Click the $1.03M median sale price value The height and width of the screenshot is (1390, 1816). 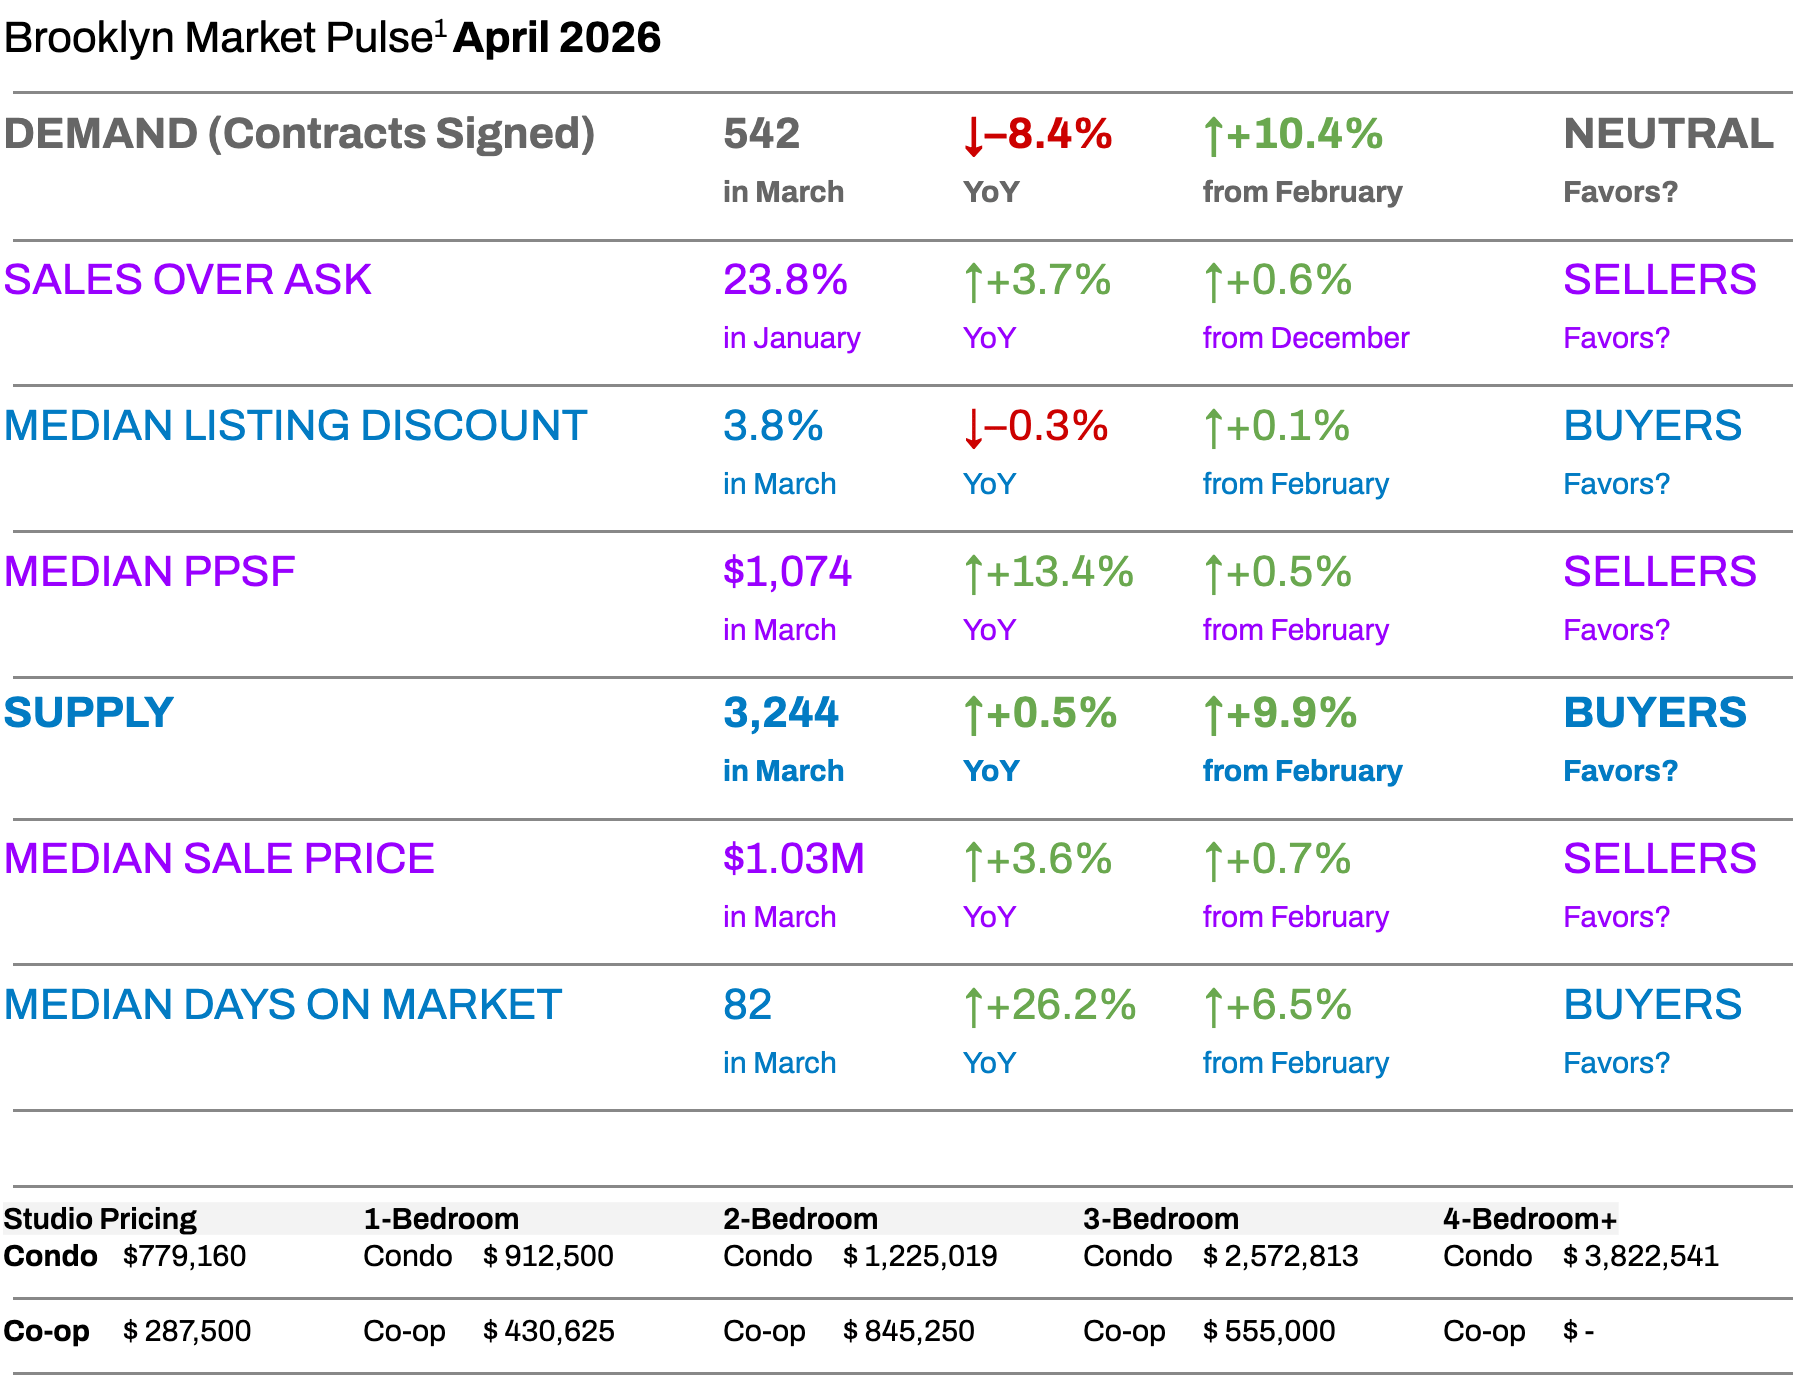pyautogui.click(x=794, y=859)
